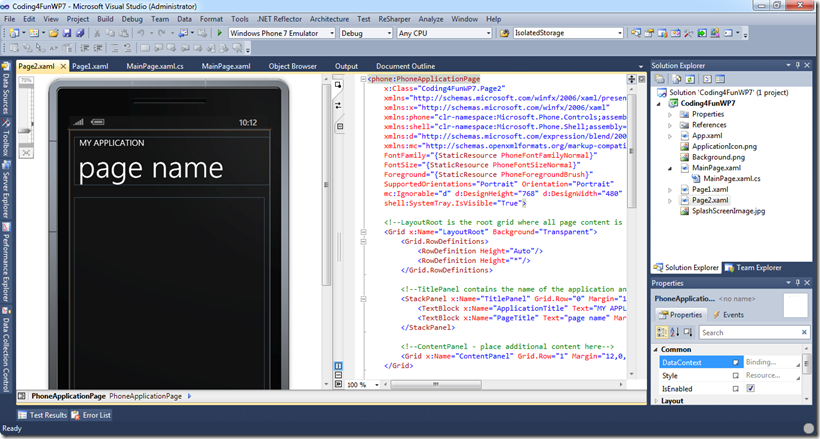Viewport: 820px width, 439px height.
Task: Collapse the Grid.RowDefinitions code region
Action: [363, 241]
